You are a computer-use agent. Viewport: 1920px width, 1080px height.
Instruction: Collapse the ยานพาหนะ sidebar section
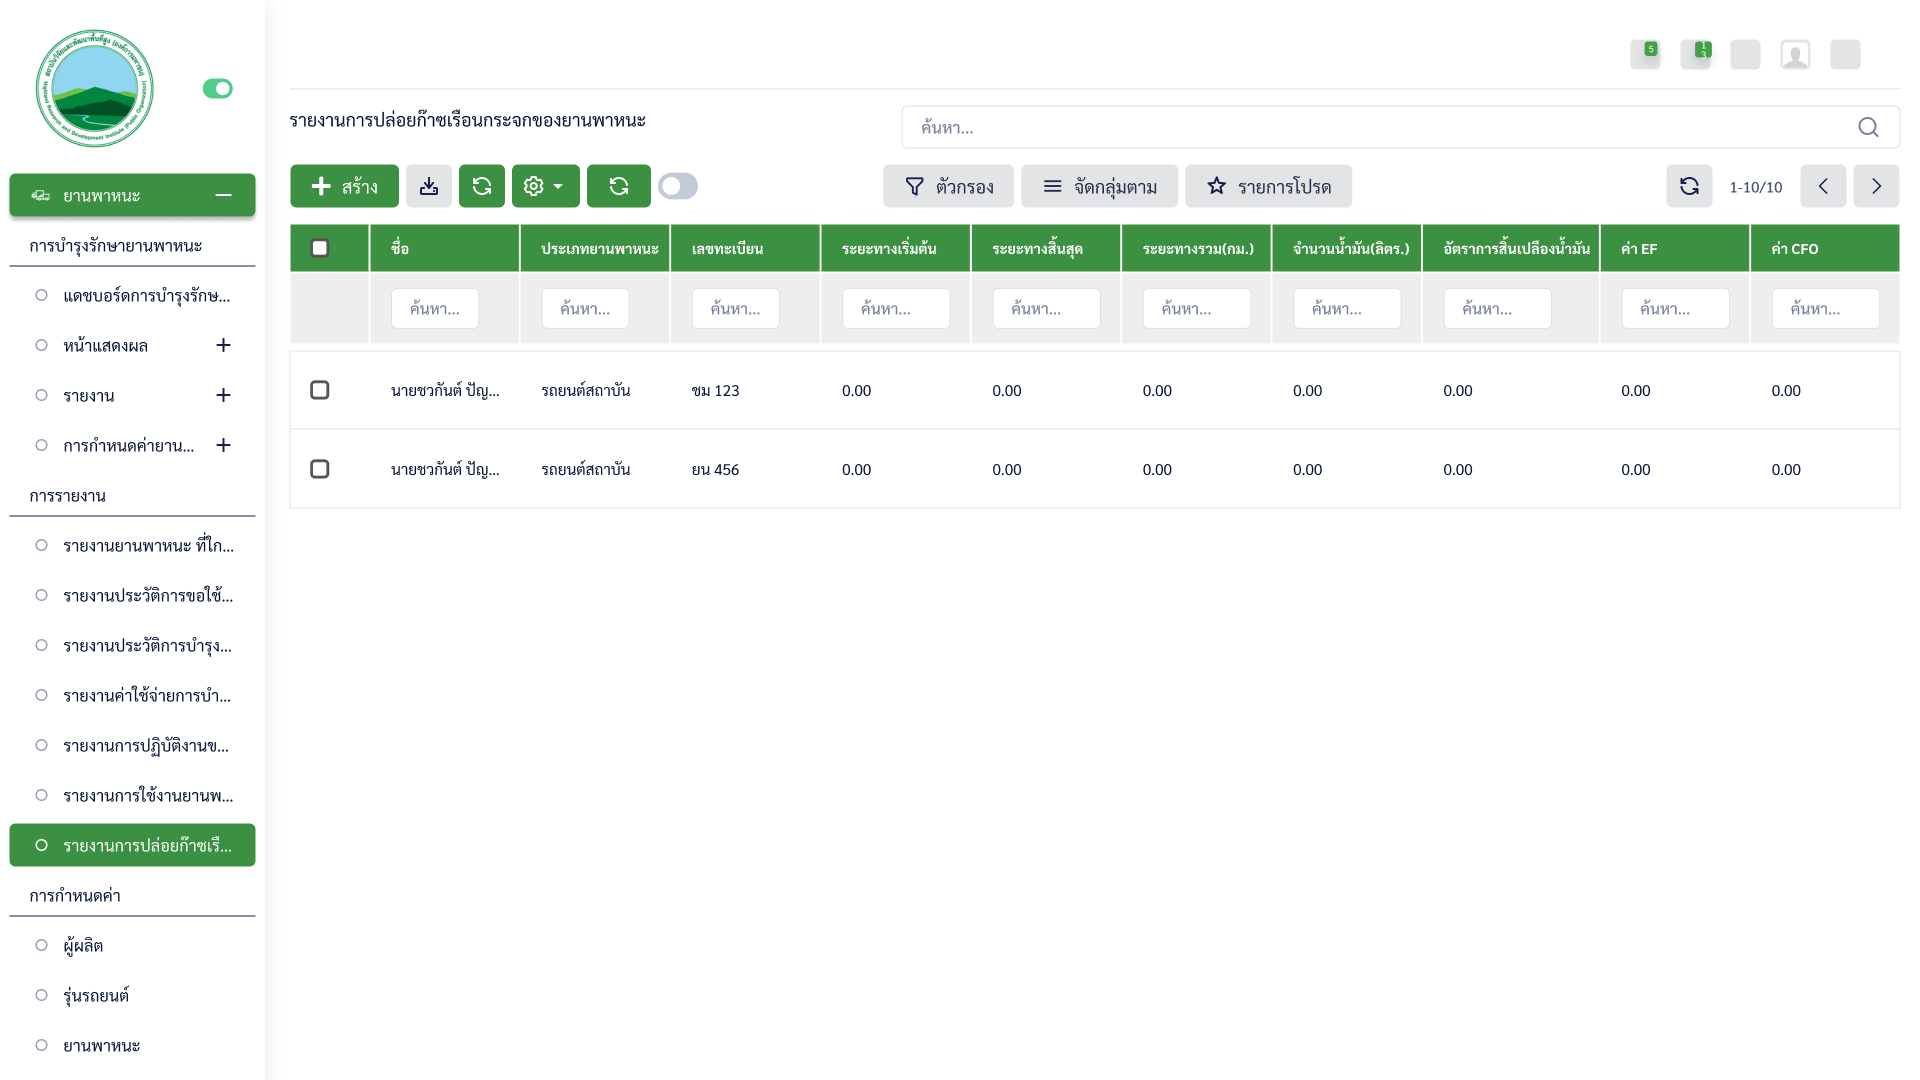coord(223,195)
